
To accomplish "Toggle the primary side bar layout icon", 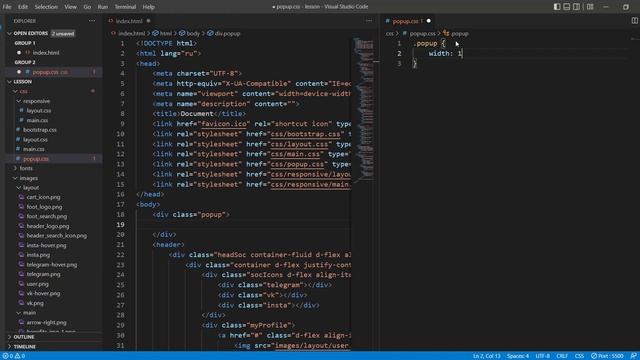I will click(x=557, y=7).
